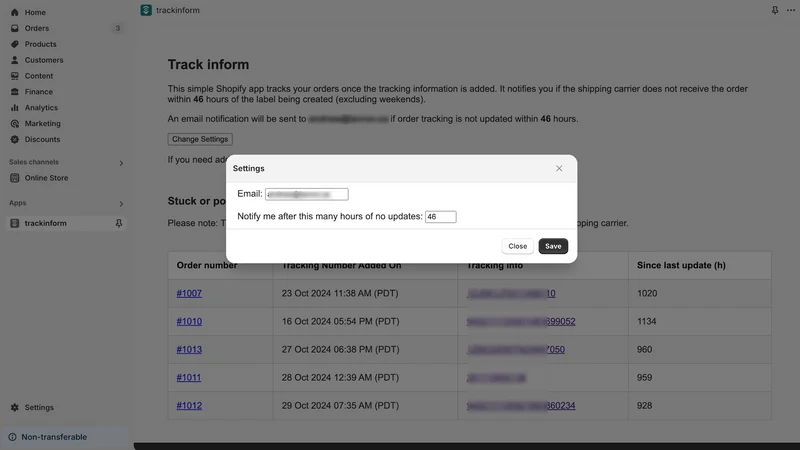
Task: Open tracking info link for order #1007
Action: (511, 293)
